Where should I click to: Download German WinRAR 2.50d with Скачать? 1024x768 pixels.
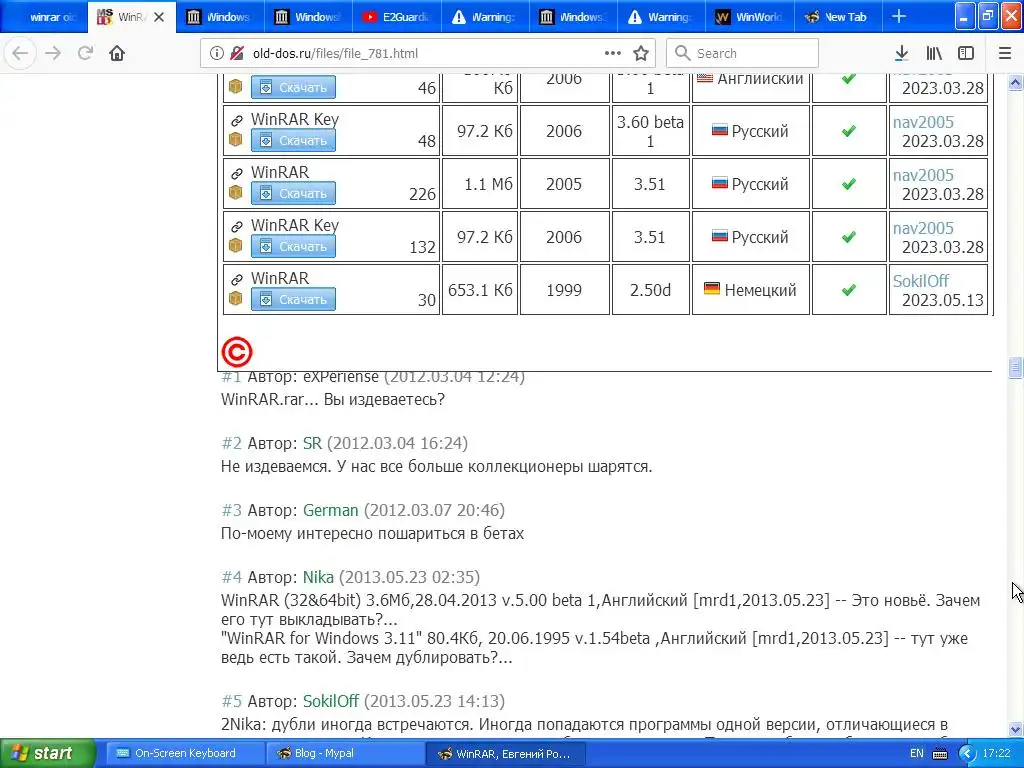click(x=293, y=299)
